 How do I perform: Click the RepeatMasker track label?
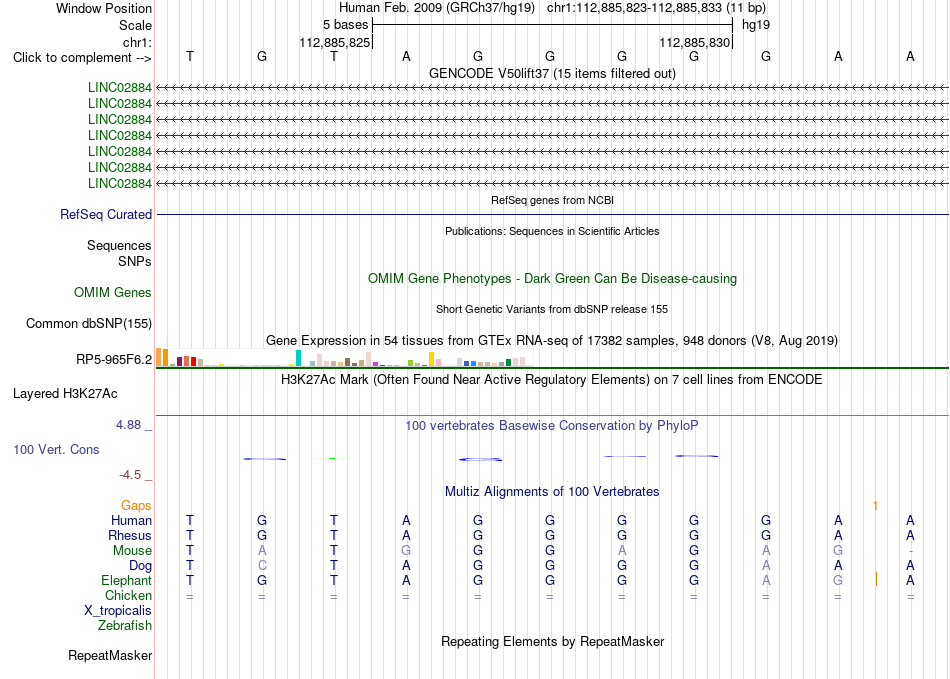(x=110, y=655)
